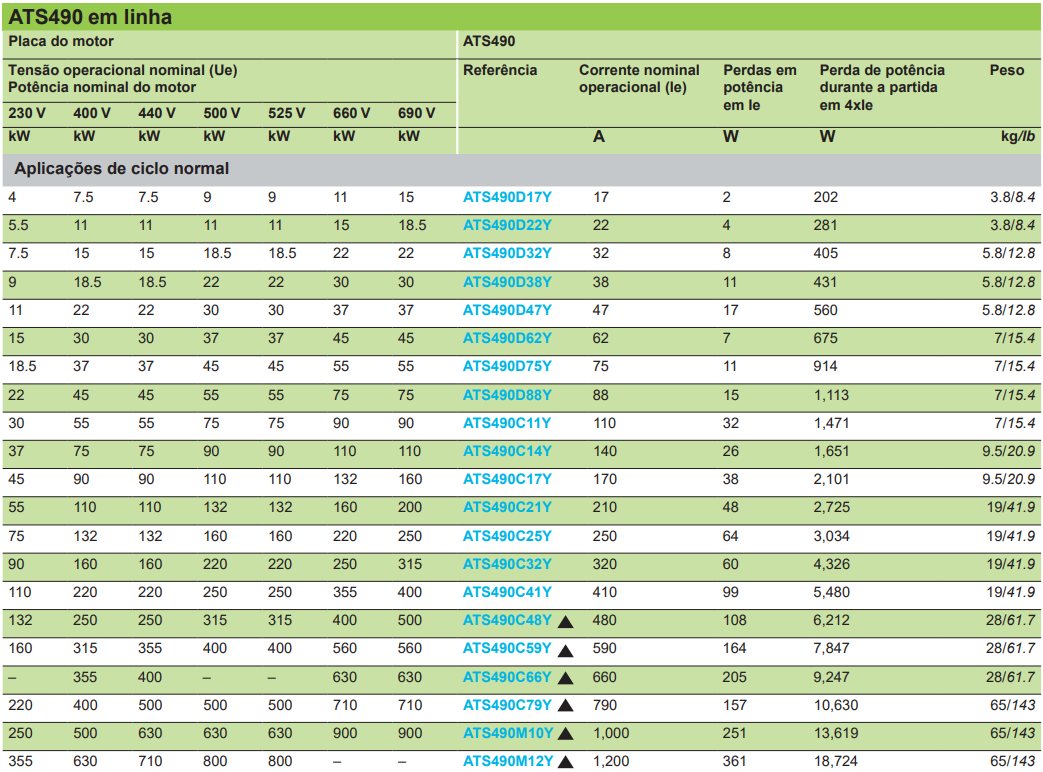The width and height of the screenshot is (1043, 772).
Task: Select the 'ATS490 em linha' title
Action: click(x=90, y=17)
